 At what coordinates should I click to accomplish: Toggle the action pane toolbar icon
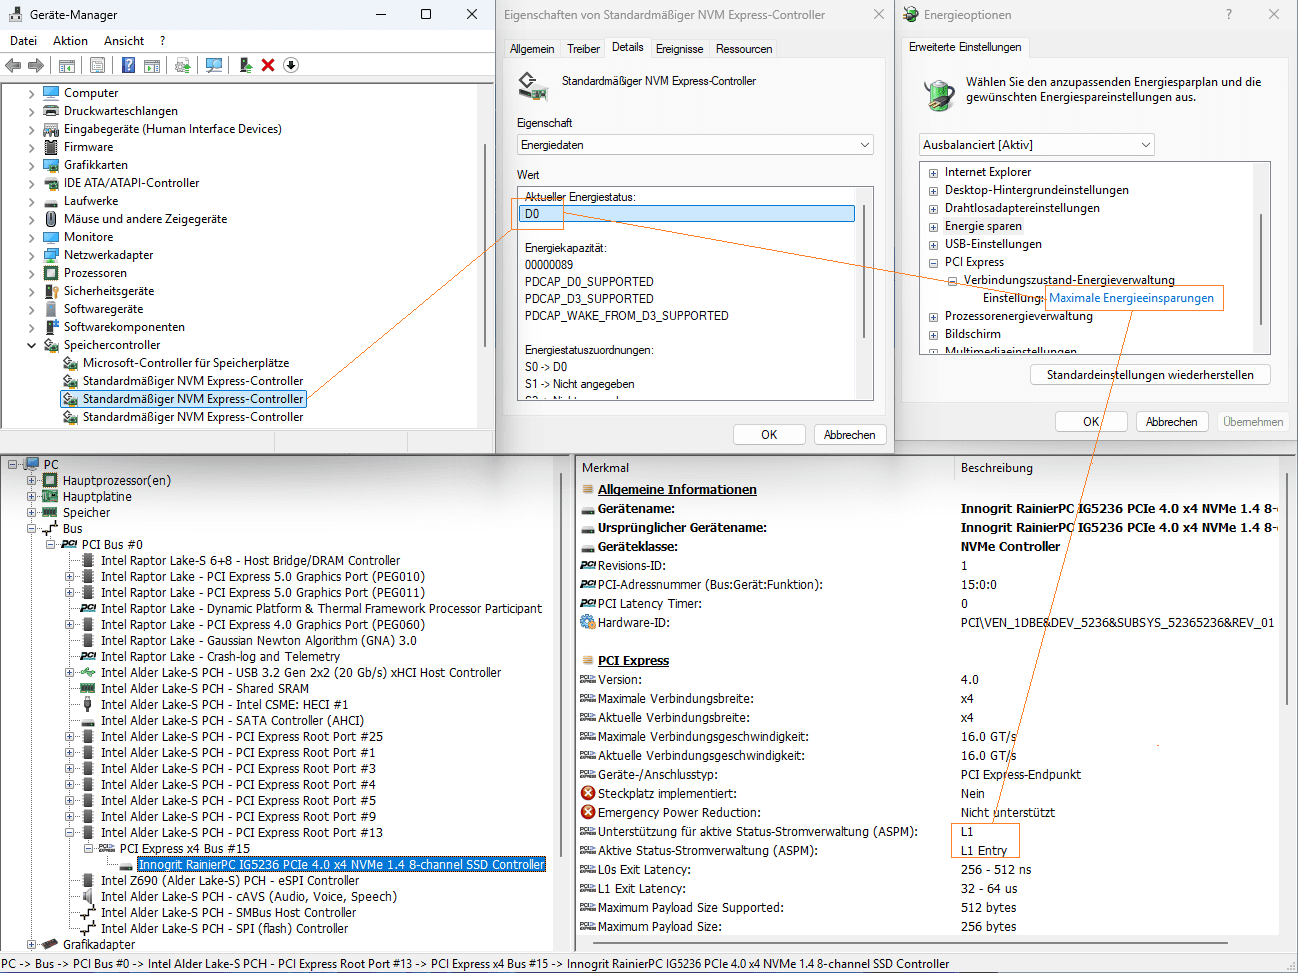(152, 65)
